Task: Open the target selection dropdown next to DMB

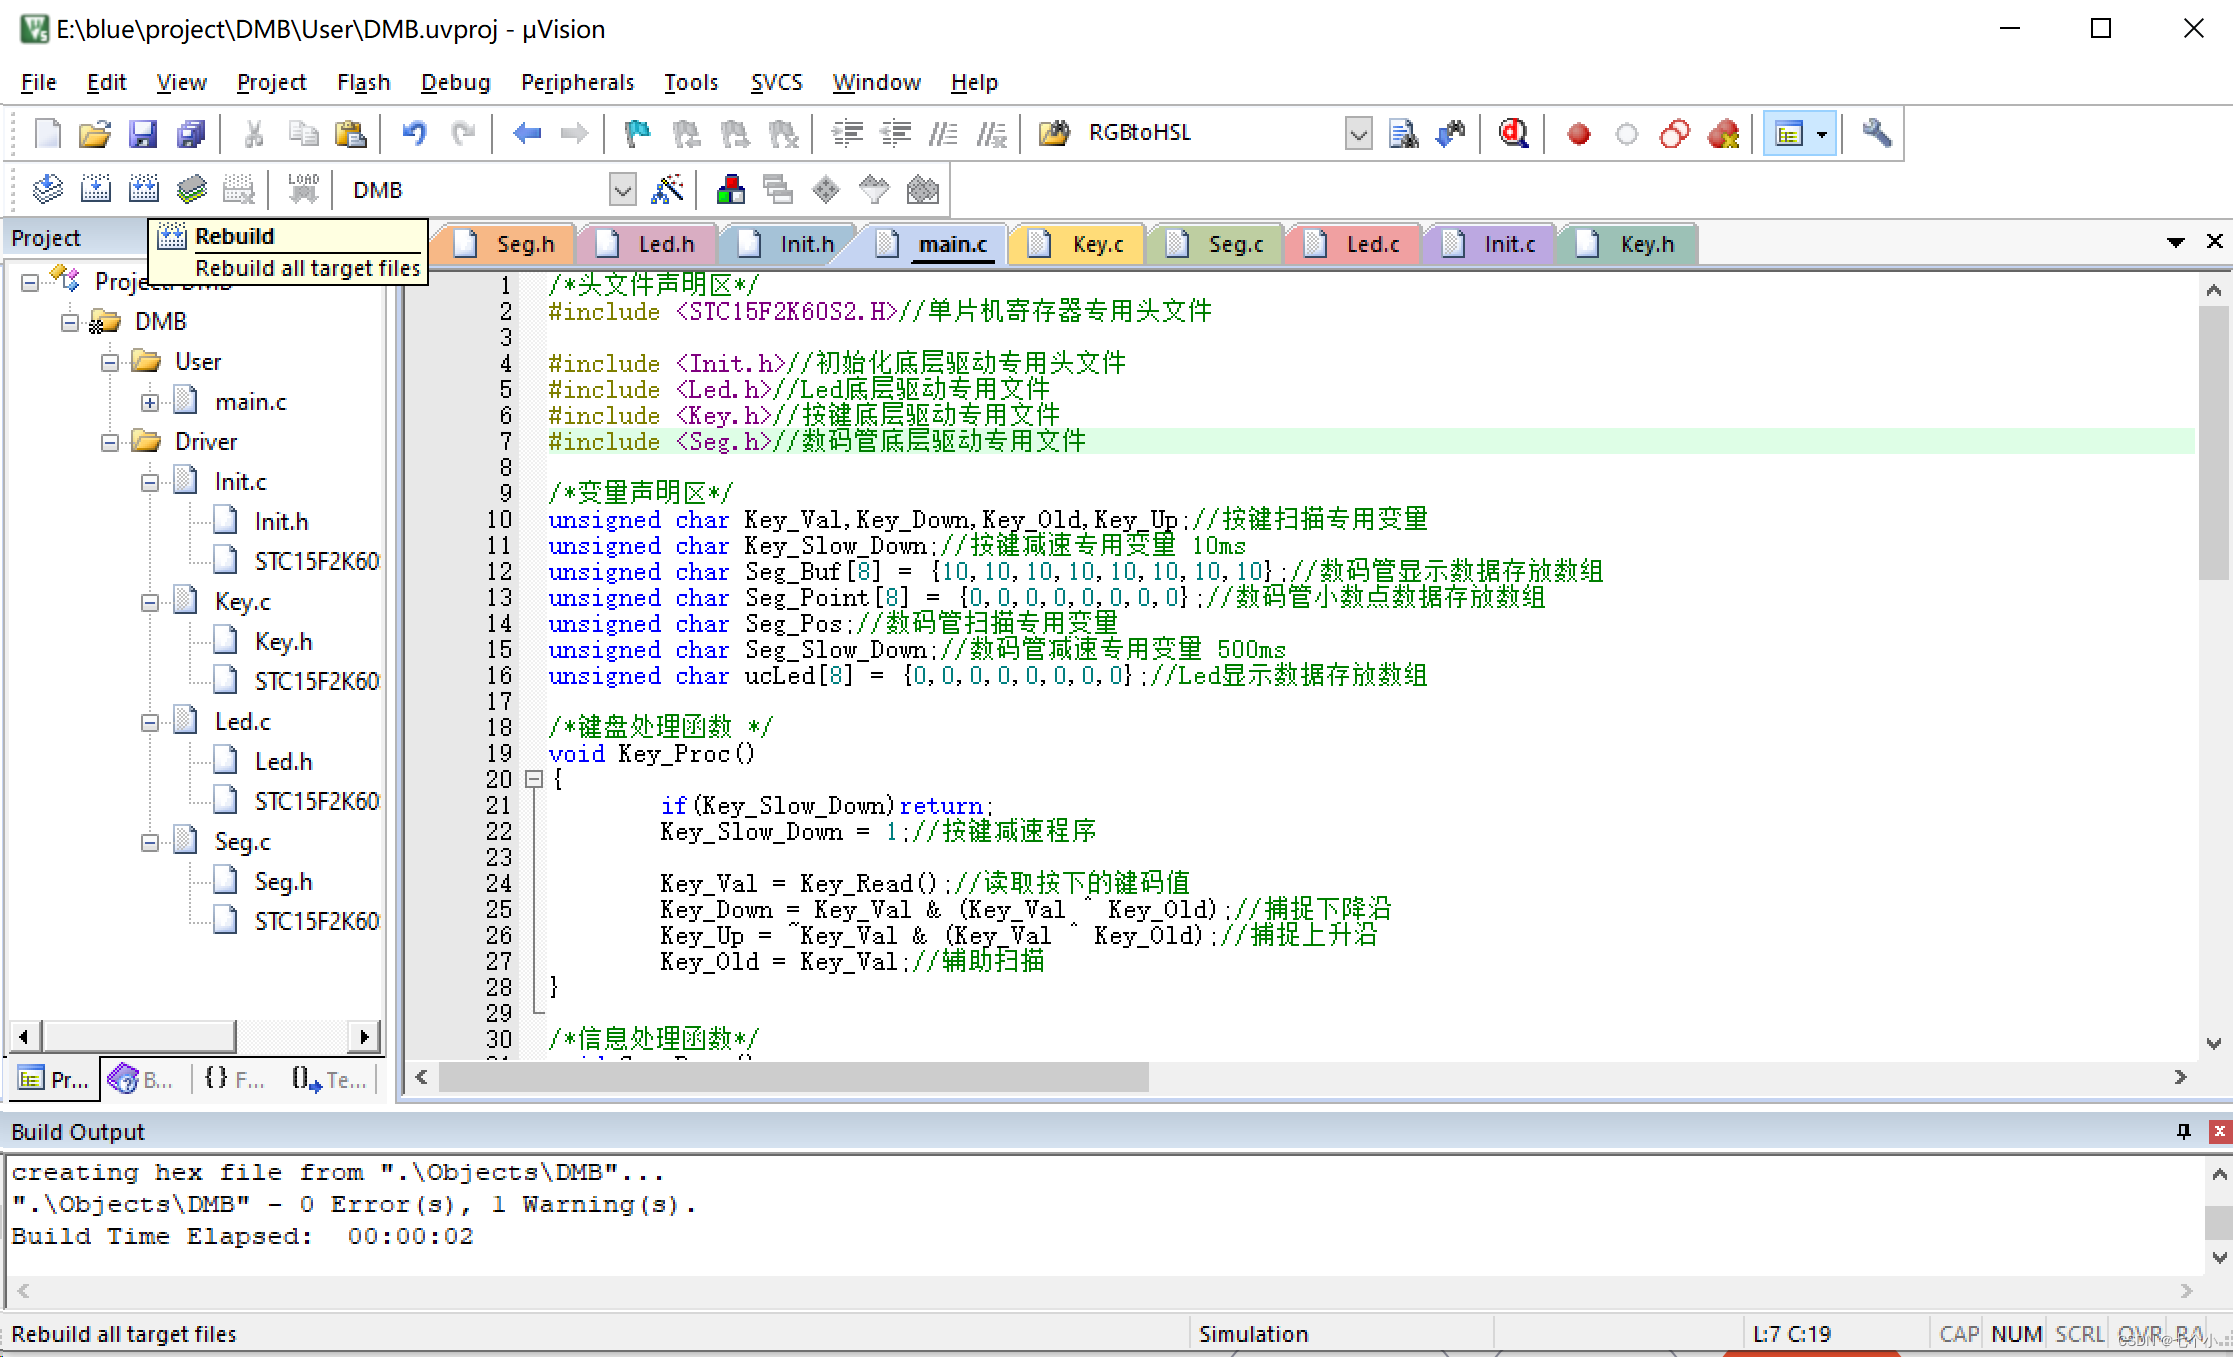Action: point(623,189)
